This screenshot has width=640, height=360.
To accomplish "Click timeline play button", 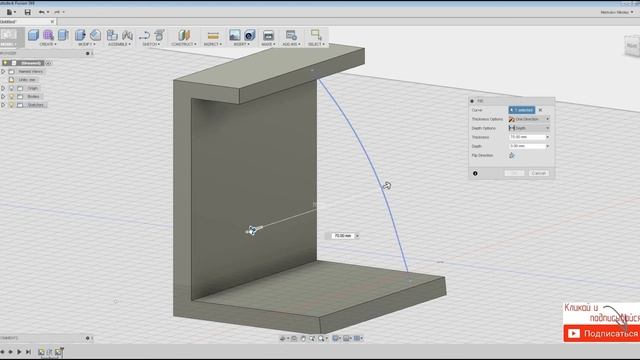I will [19, 352].
